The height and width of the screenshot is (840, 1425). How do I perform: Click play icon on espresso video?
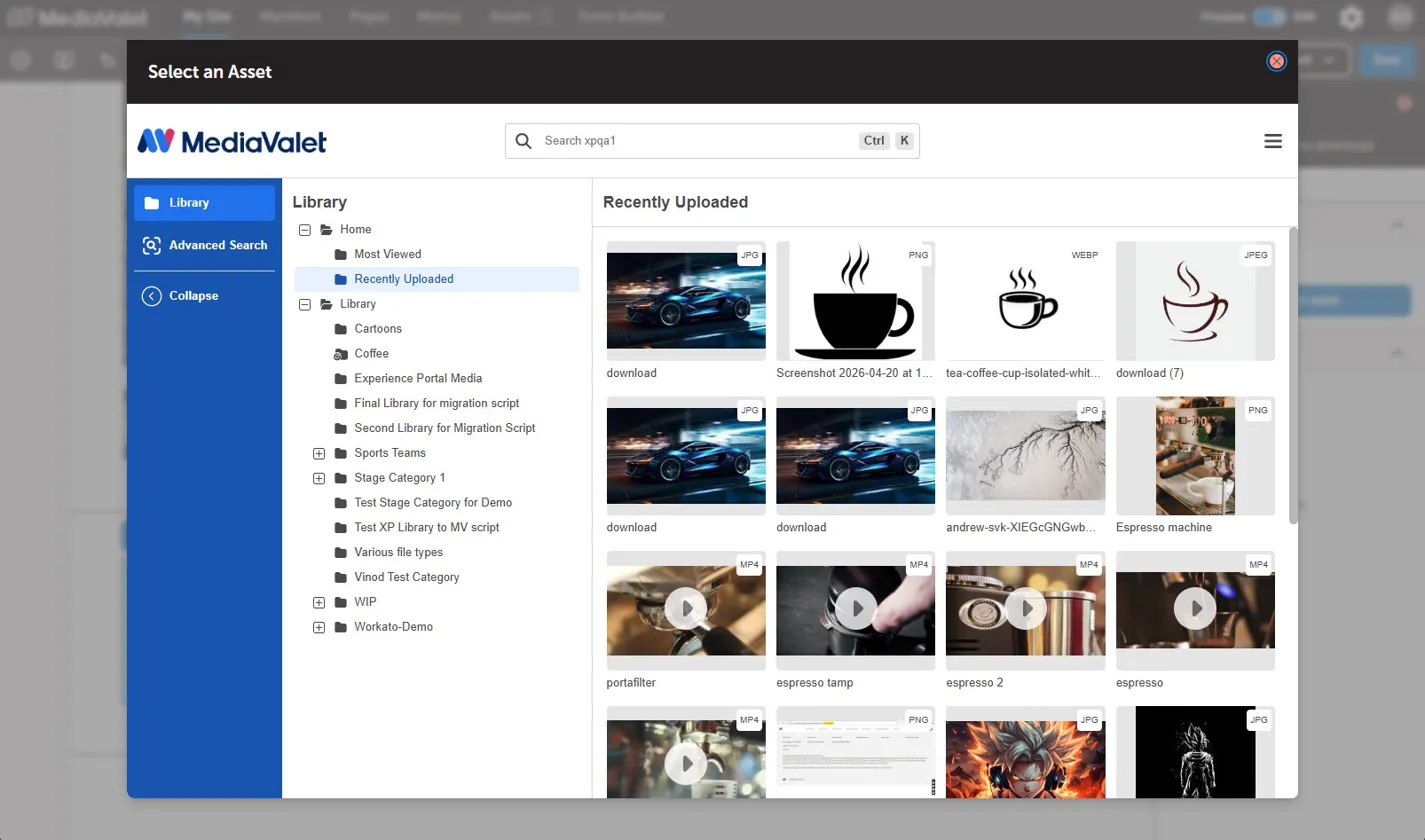point(1195,607)
